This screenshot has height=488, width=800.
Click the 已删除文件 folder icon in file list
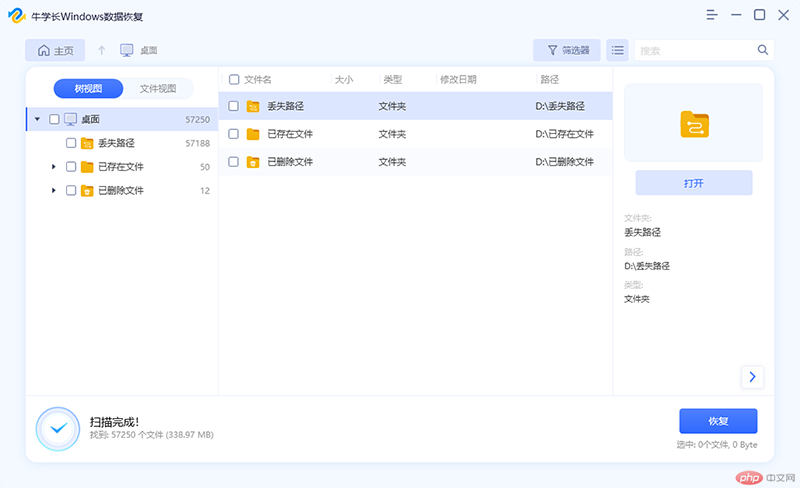(x=253, y=162)
